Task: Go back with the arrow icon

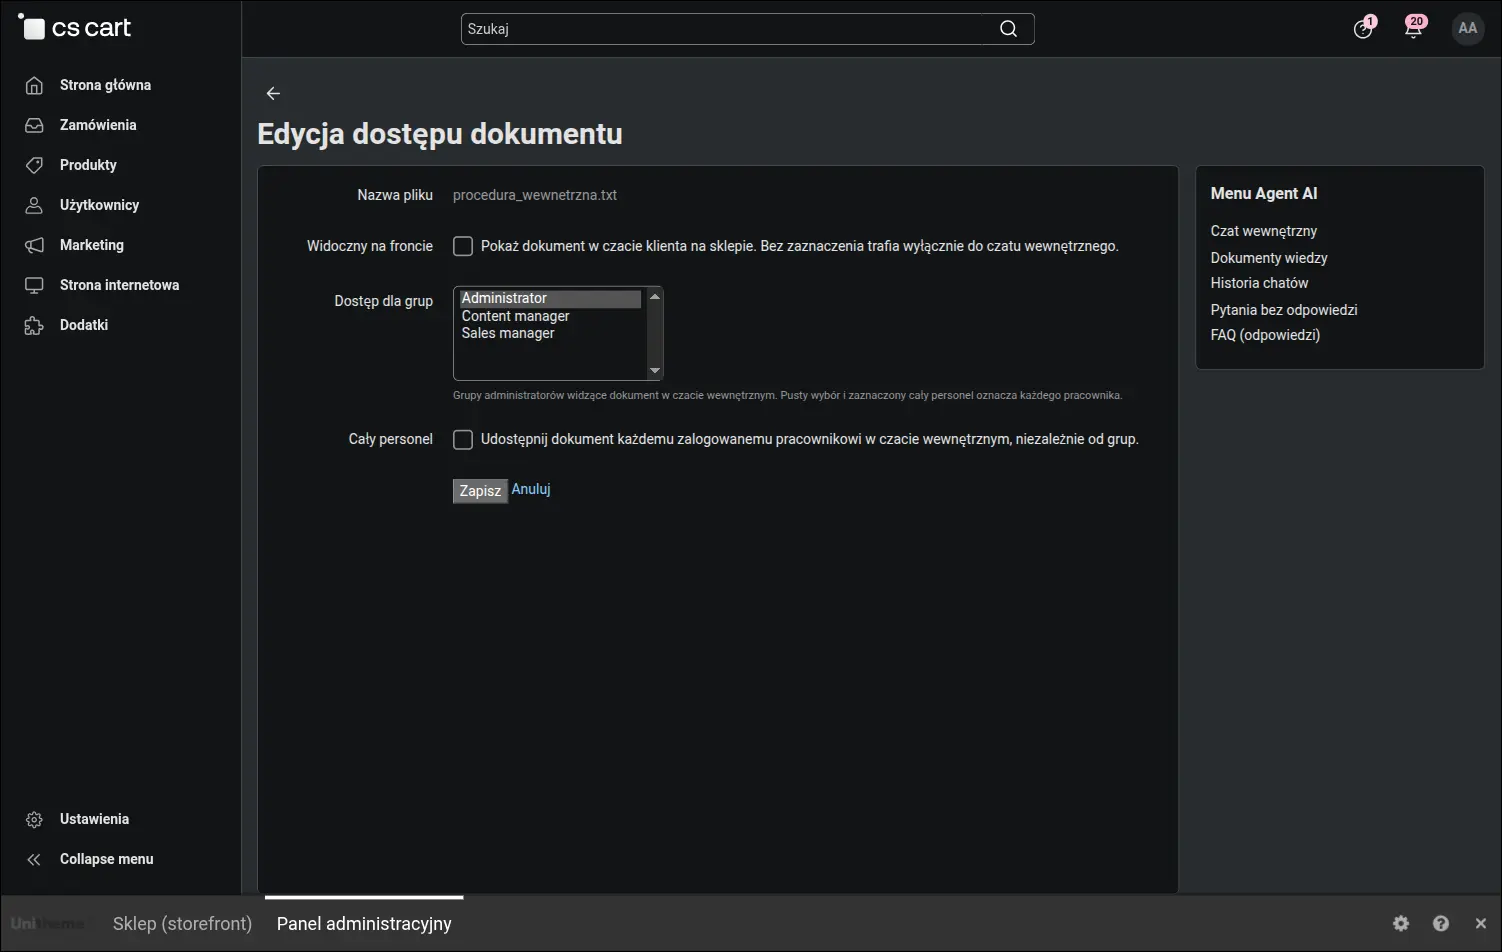Action: point(273,93)
